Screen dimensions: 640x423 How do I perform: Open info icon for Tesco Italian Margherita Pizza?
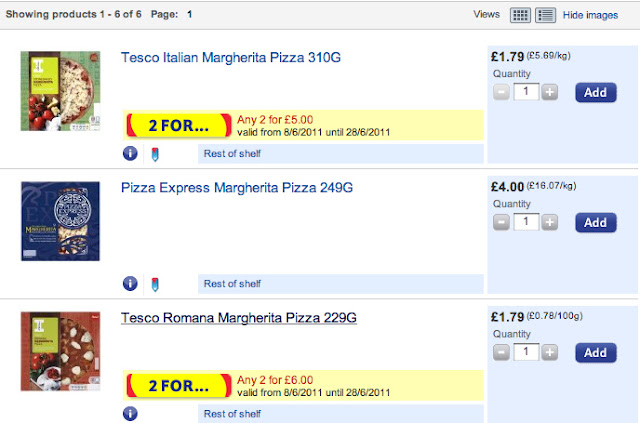click(130, 153)
